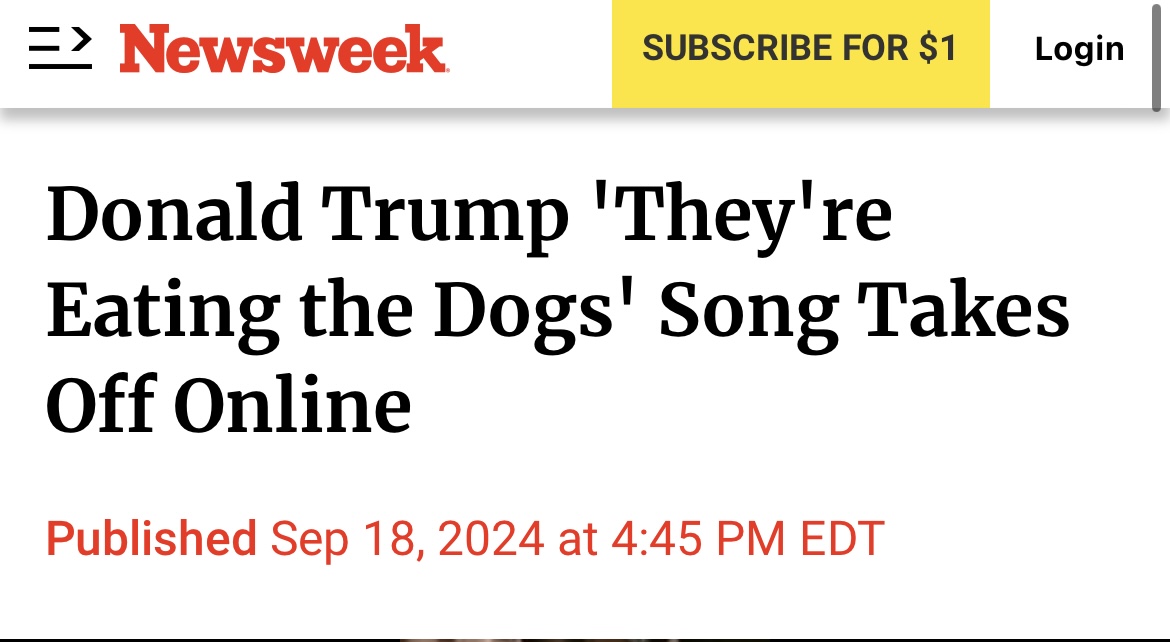Click the arrow on the menu icon
The height and width of the screenshot is (642, 1170).
[x=80, y=38]
